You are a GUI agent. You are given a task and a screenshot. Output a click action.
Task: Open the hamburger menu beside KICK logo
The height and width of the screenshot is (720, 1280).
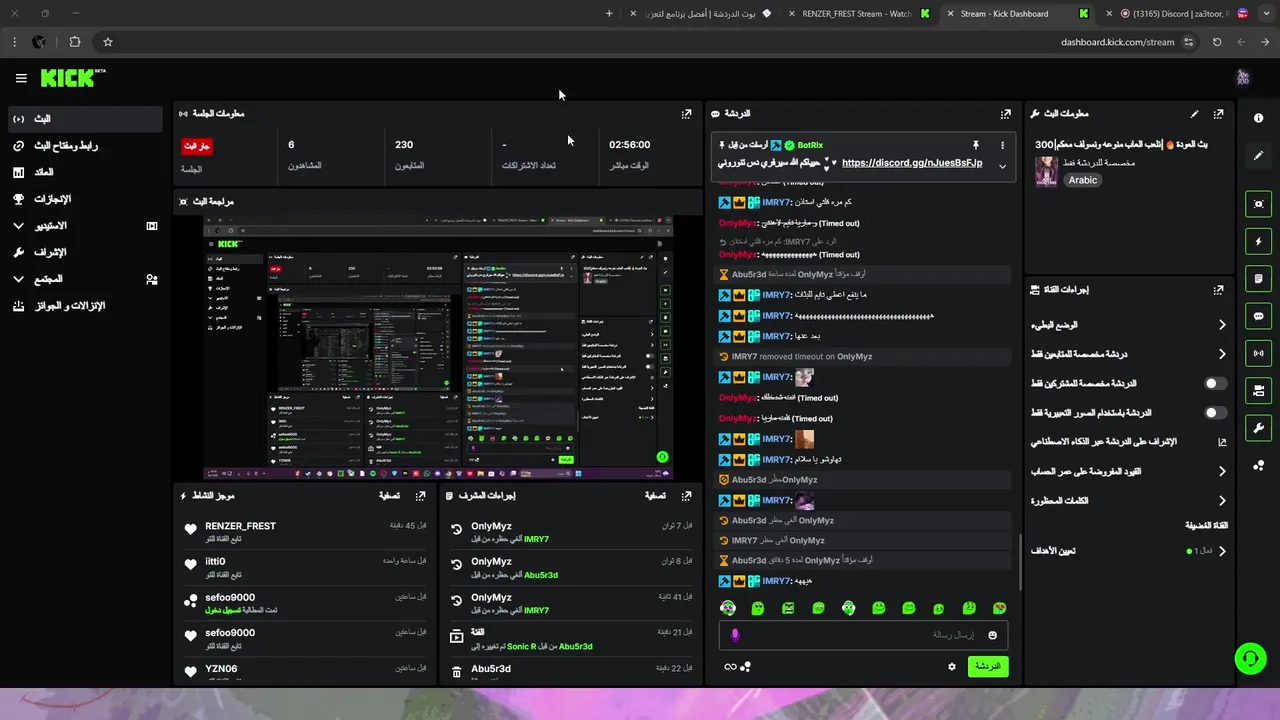(21, 78)
